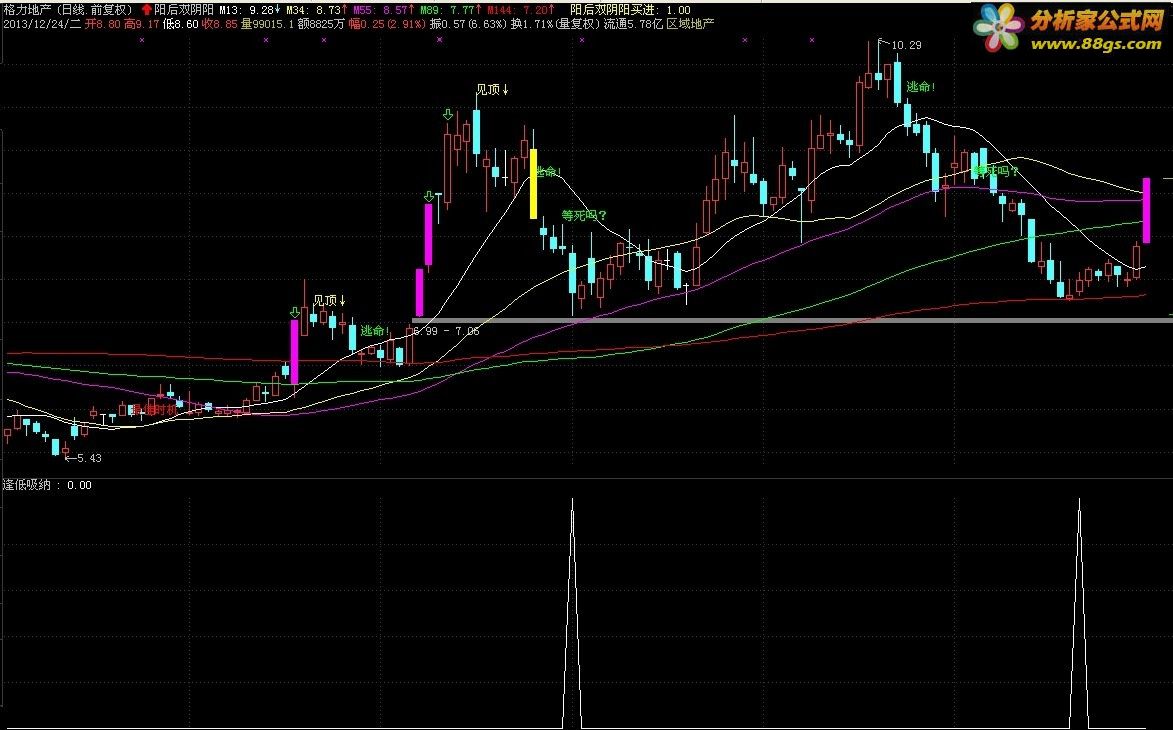Click the date 2013/12/24/二
Viewport: 1173px width, 730px height.
tap(42, 23)
